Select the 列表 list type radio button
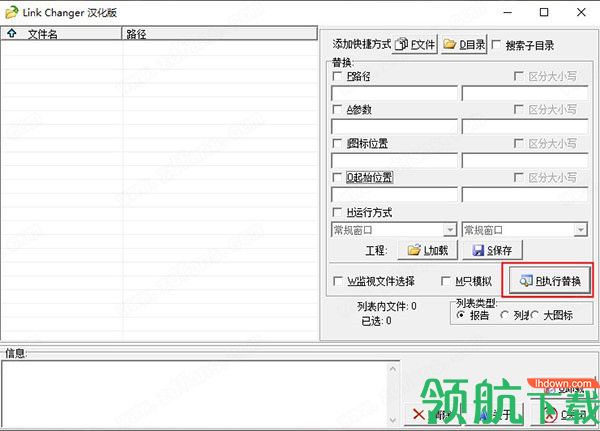The image size is (600, 431). coord(504,315)
